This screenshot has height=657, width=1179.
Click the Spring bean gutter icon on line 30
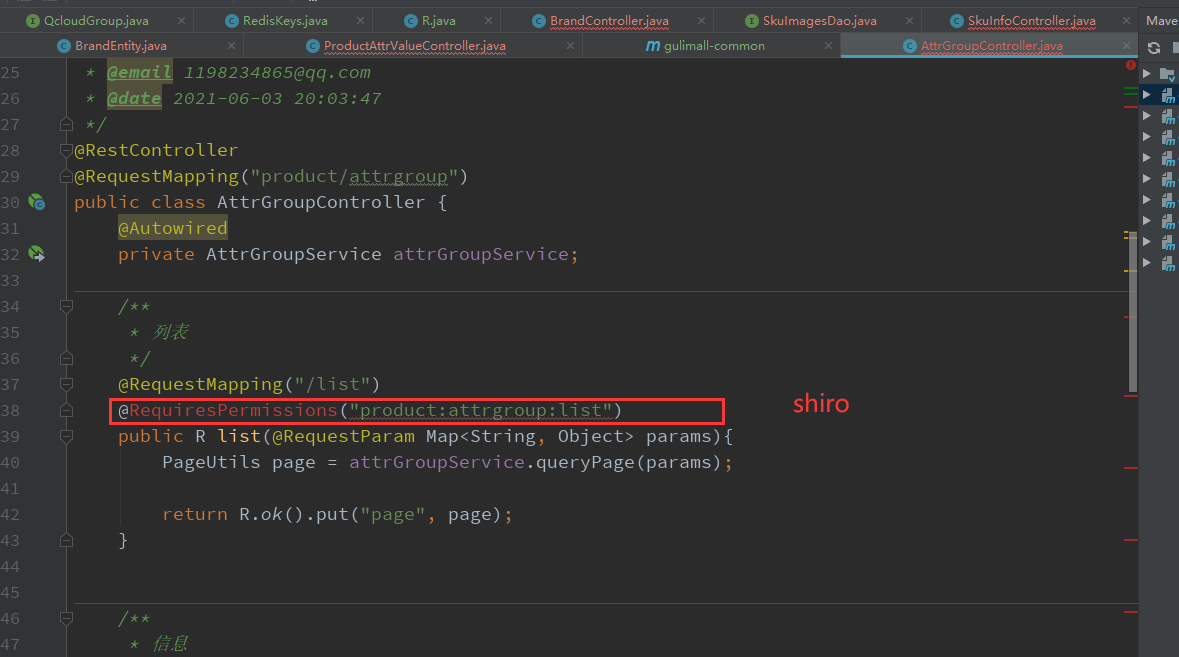pyautogui.click(x=36, y=202)
